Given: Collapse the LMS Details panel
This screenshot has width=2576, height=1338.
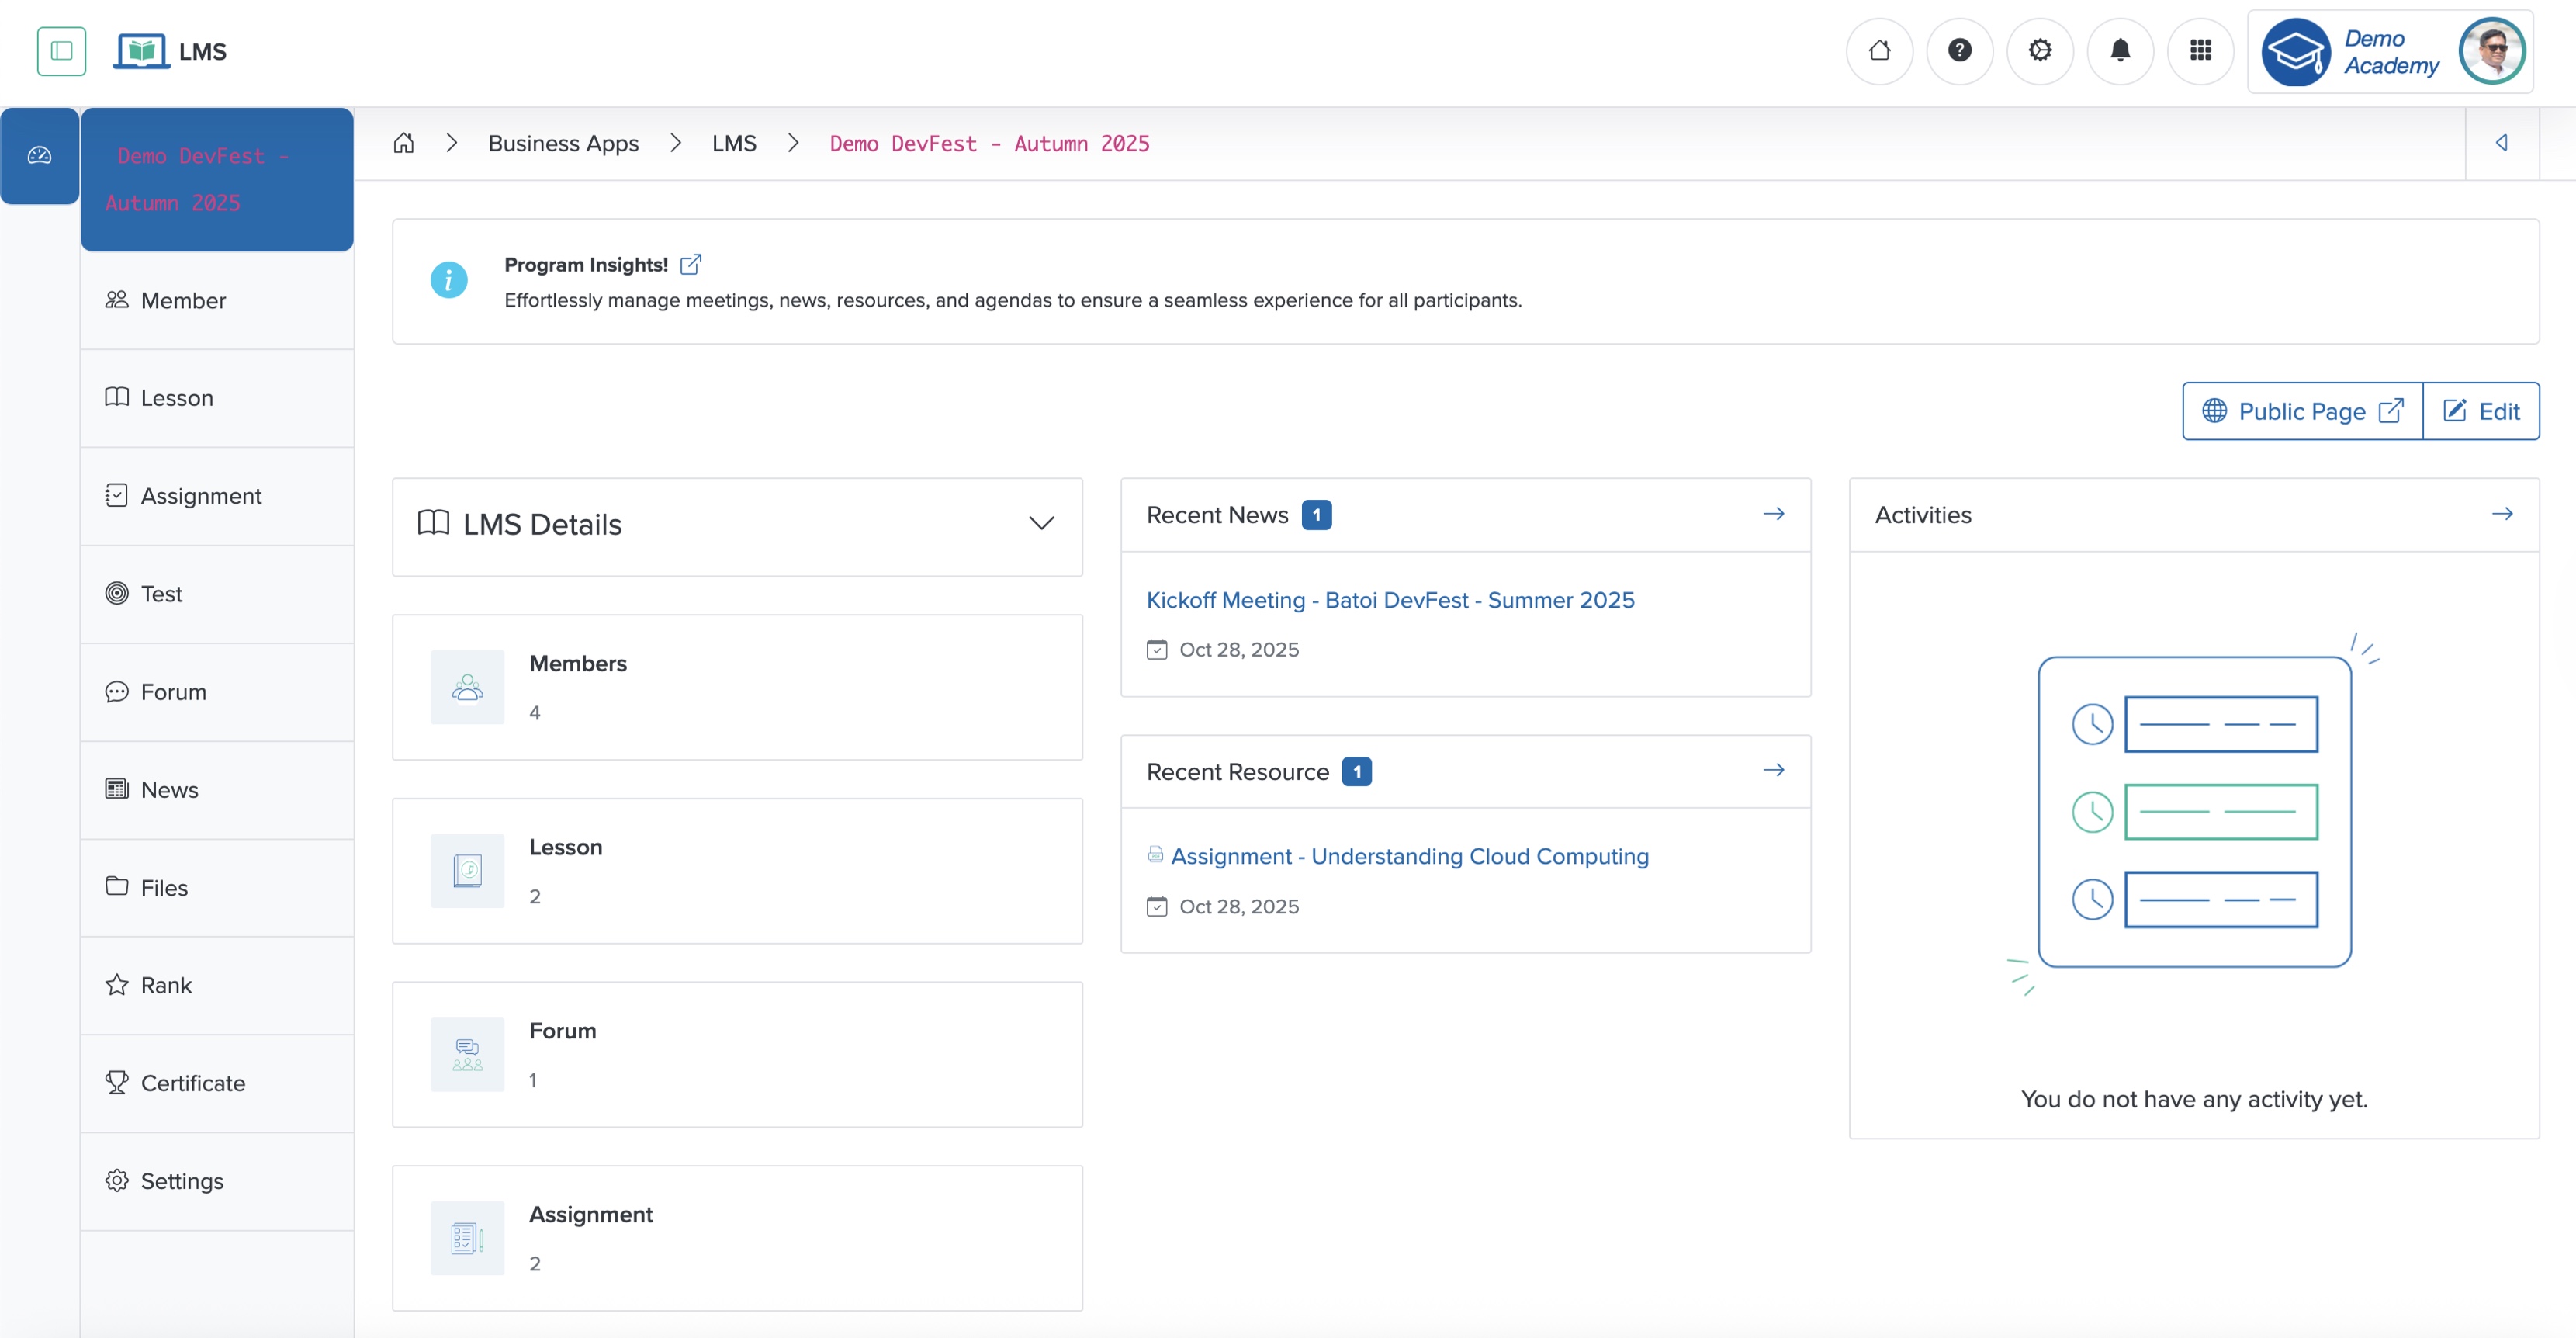Looking at the screenshot, I should (1040, 523).
